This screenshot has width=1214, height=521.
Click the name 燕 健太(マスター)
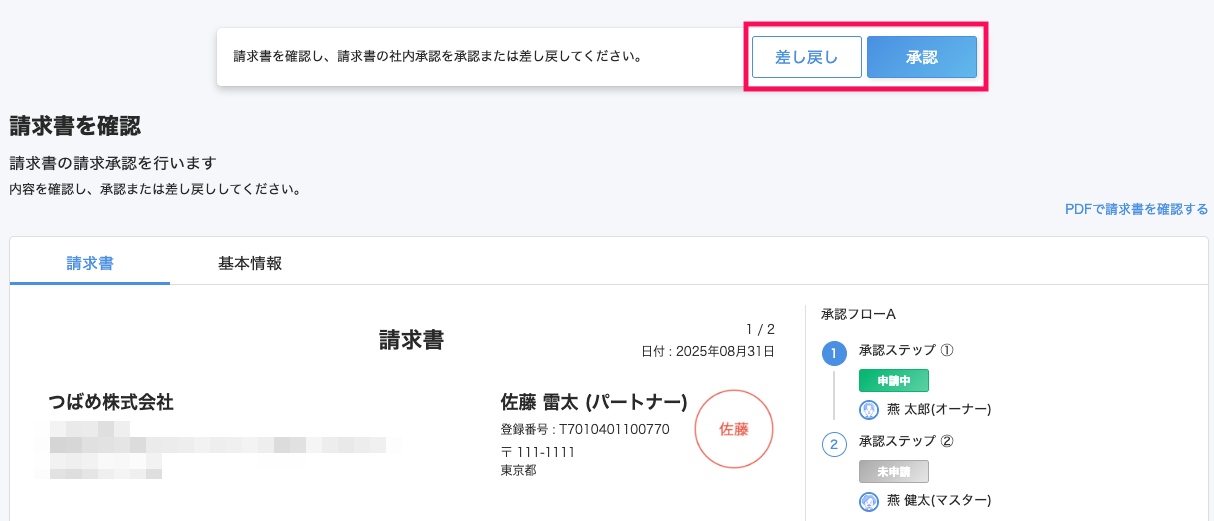click(939, 500)
